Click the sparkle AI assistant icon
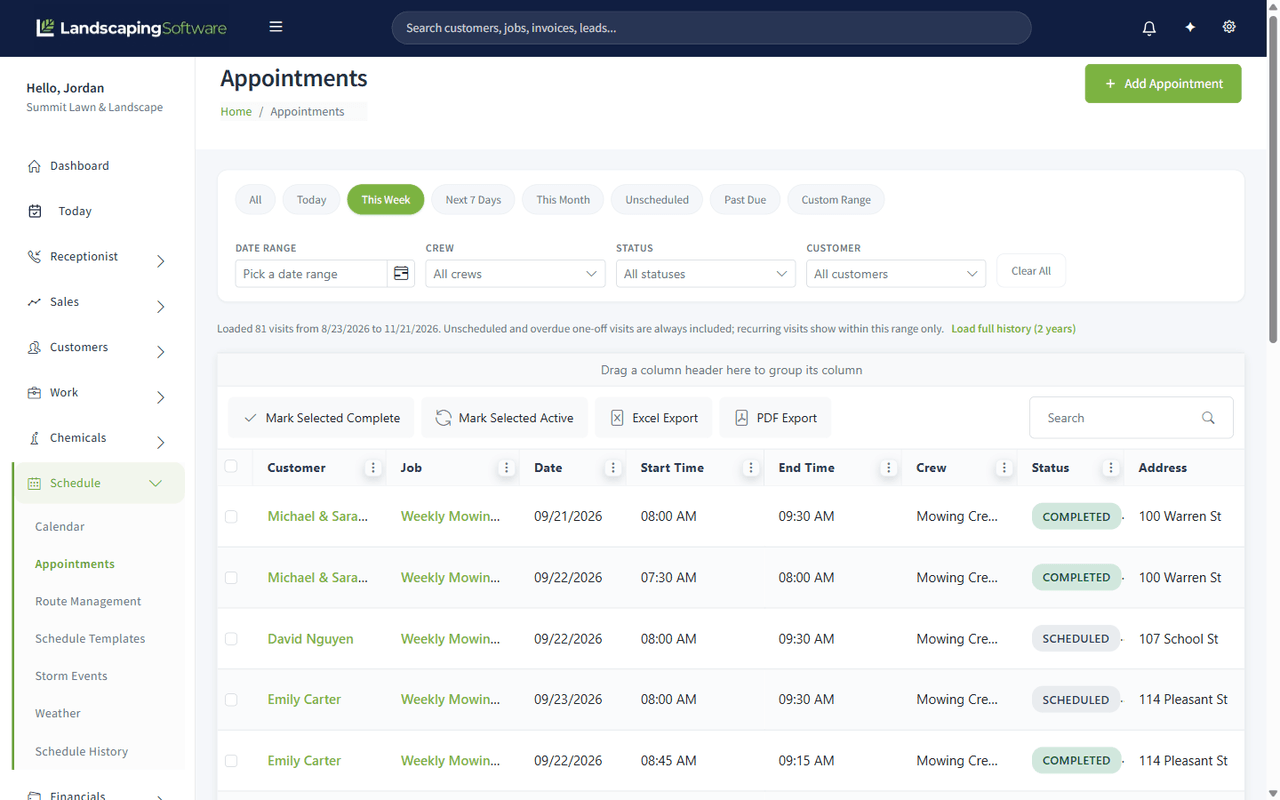 1190,28
